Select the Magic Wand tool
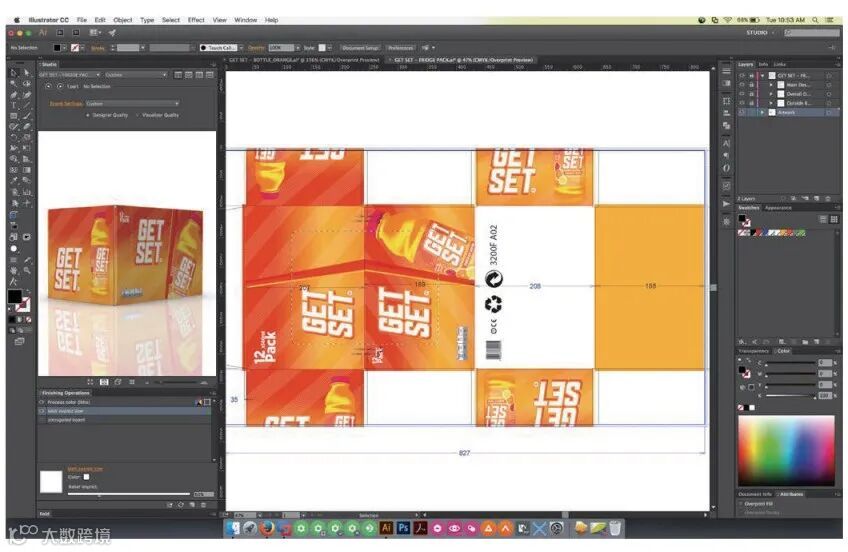848x552 pixels. pos(14,83)
